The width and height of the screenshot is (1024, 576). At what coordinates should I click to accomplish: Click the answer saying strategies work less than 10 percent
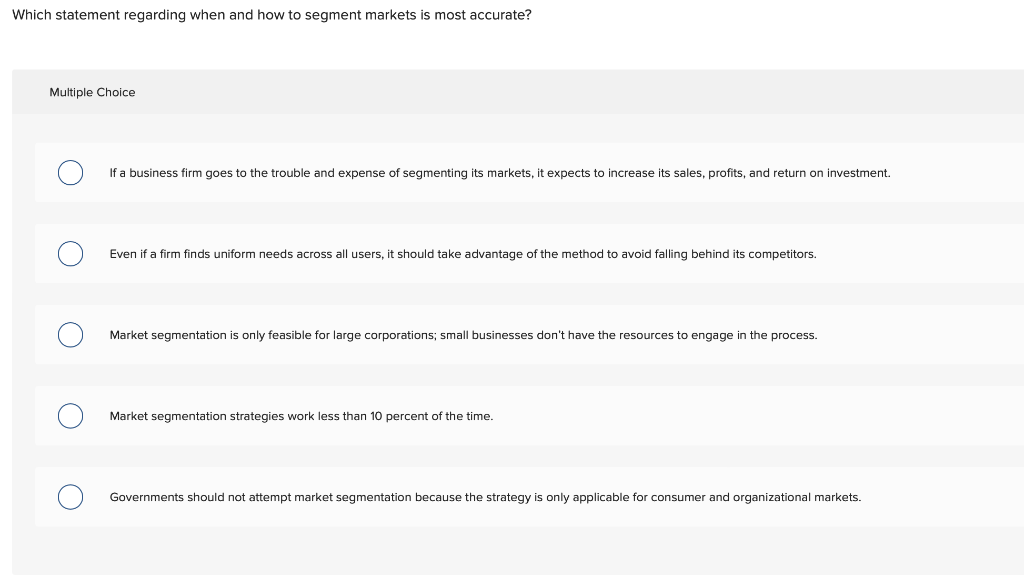(x=301, y=415)
